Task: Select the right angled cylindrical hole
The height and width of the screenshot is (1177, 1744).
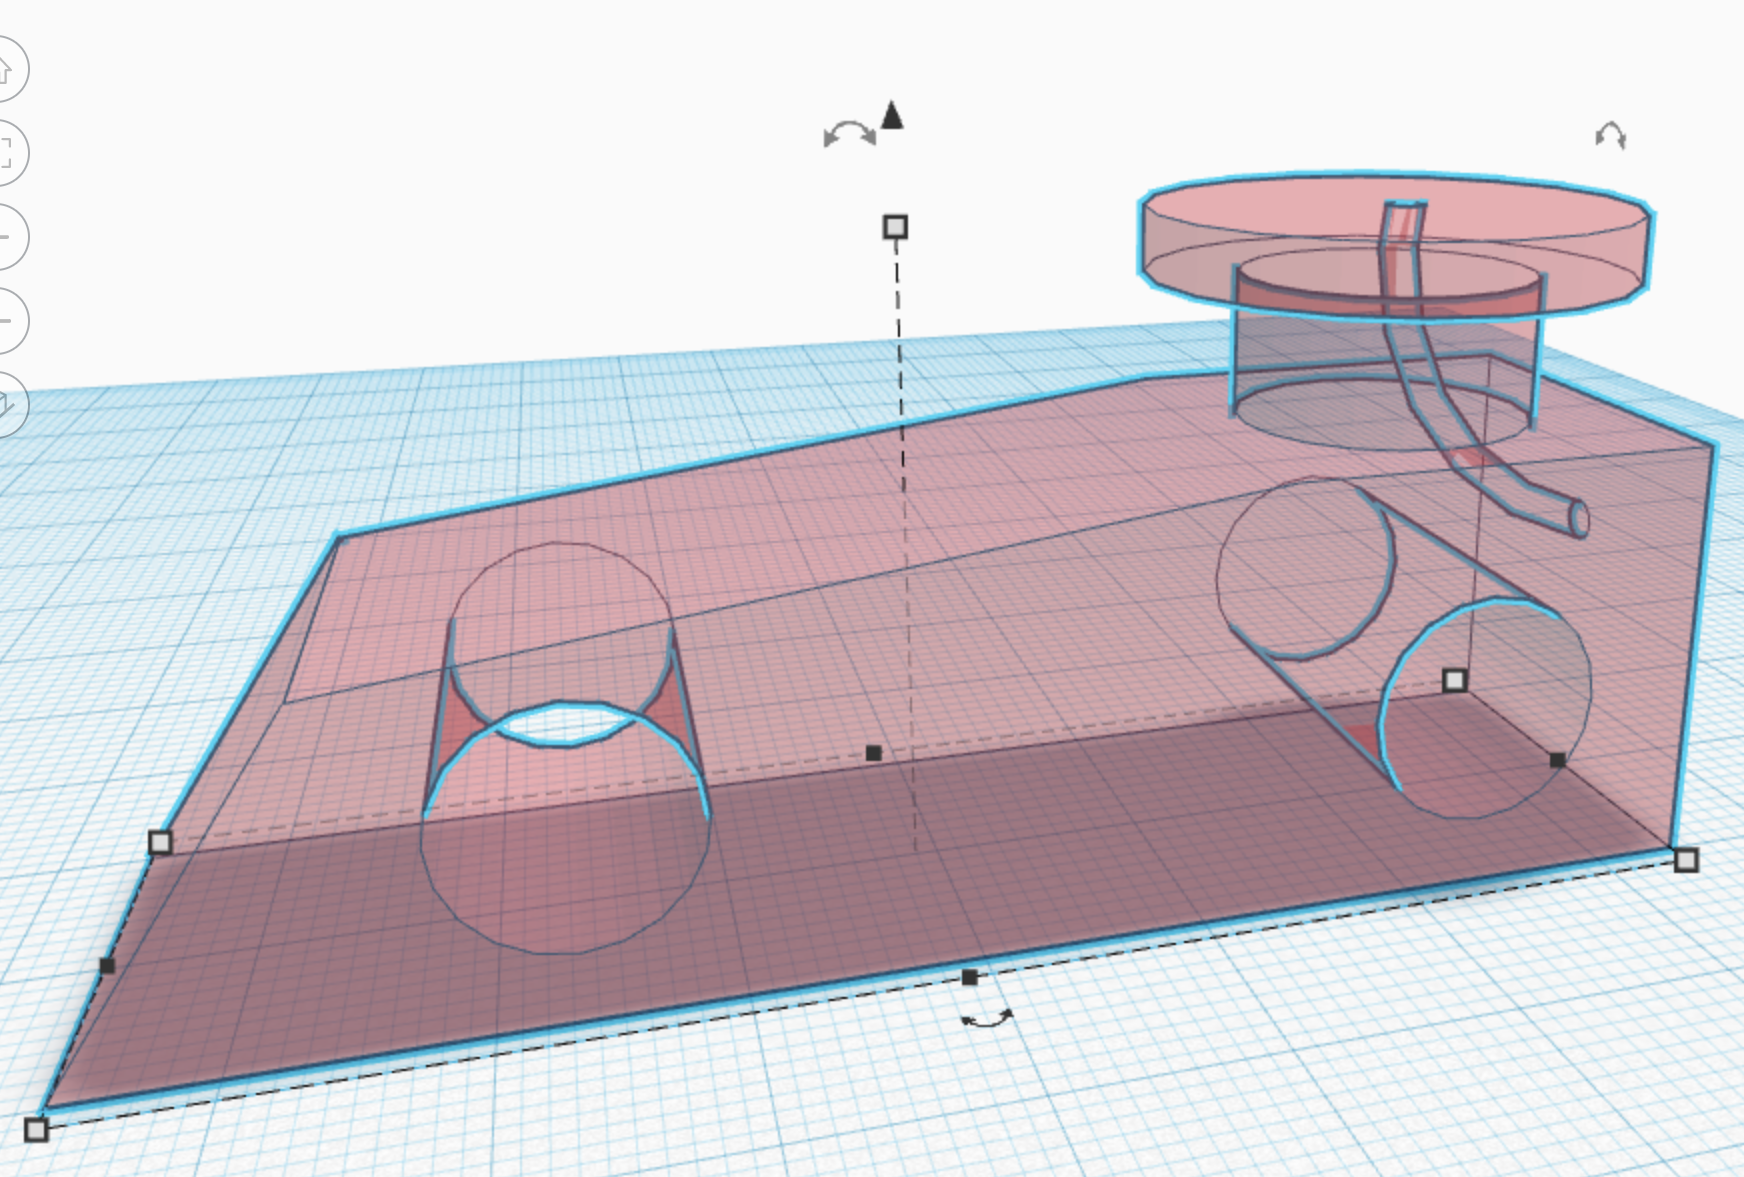Action: [1405, 648]
